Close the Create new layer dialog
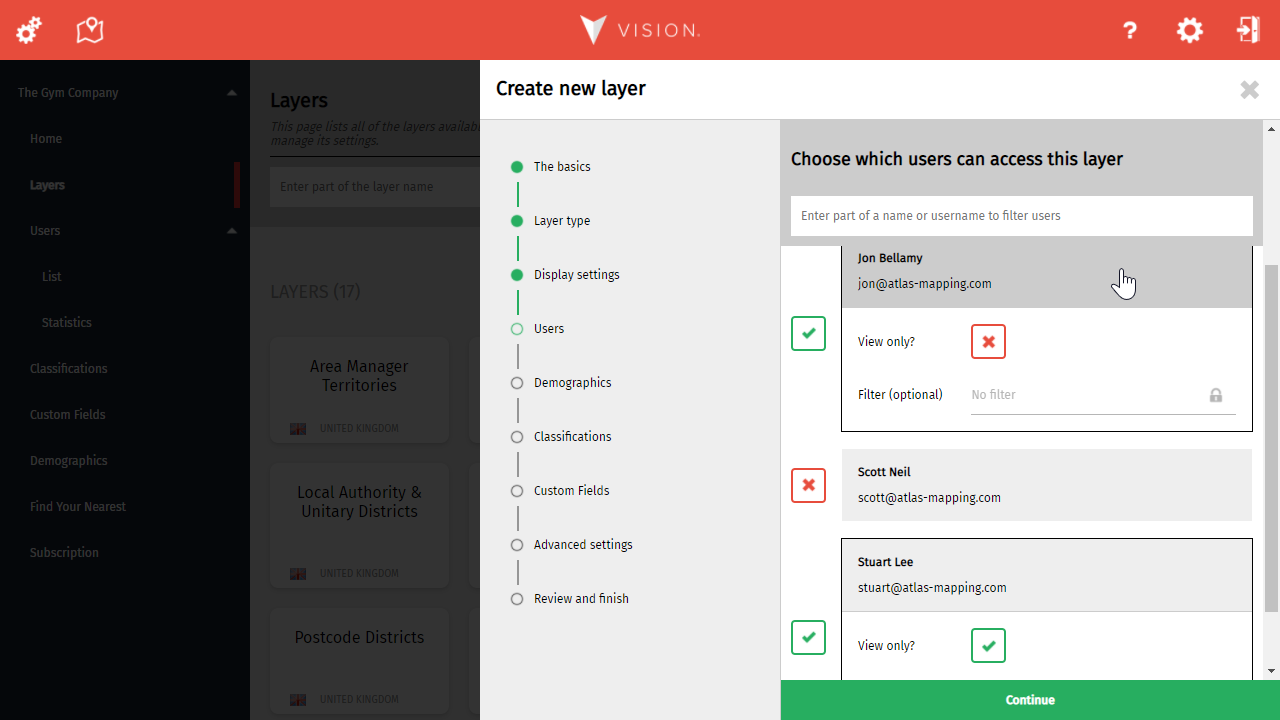The width and height of the screenshot is (1280, 720). click(x=1249, y=90)
